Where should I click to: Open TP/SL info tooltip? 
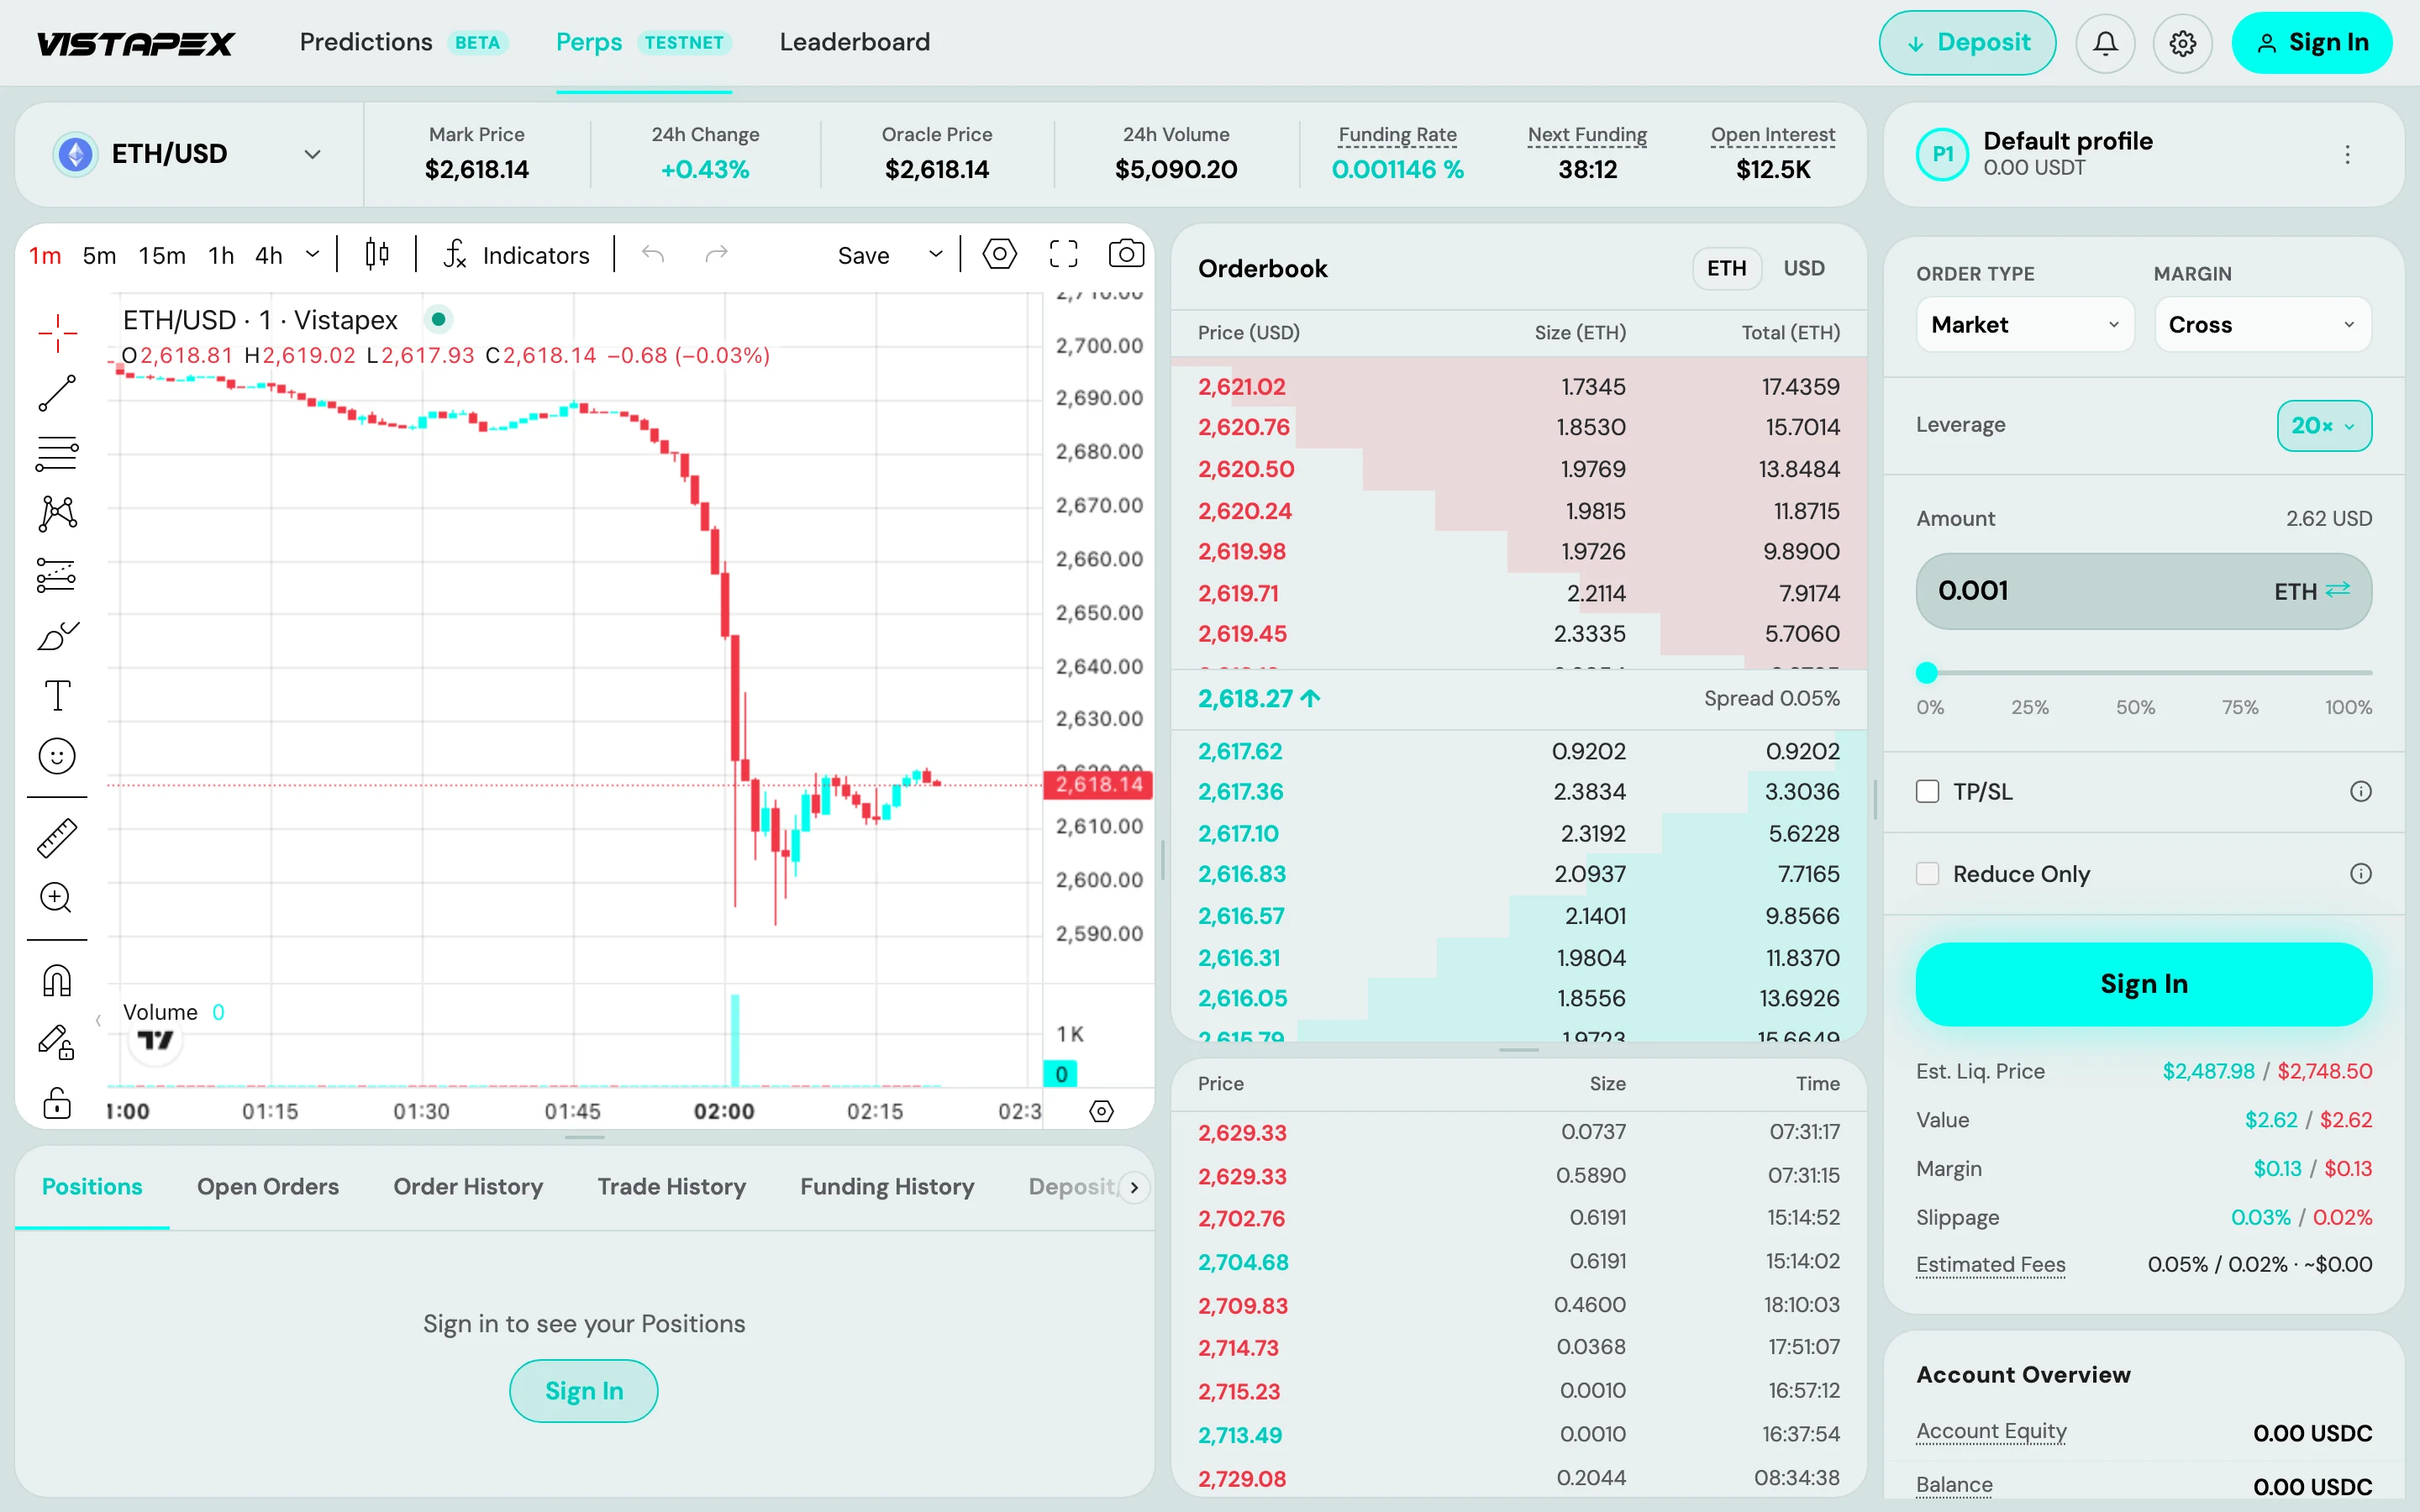pos(2360,792)
